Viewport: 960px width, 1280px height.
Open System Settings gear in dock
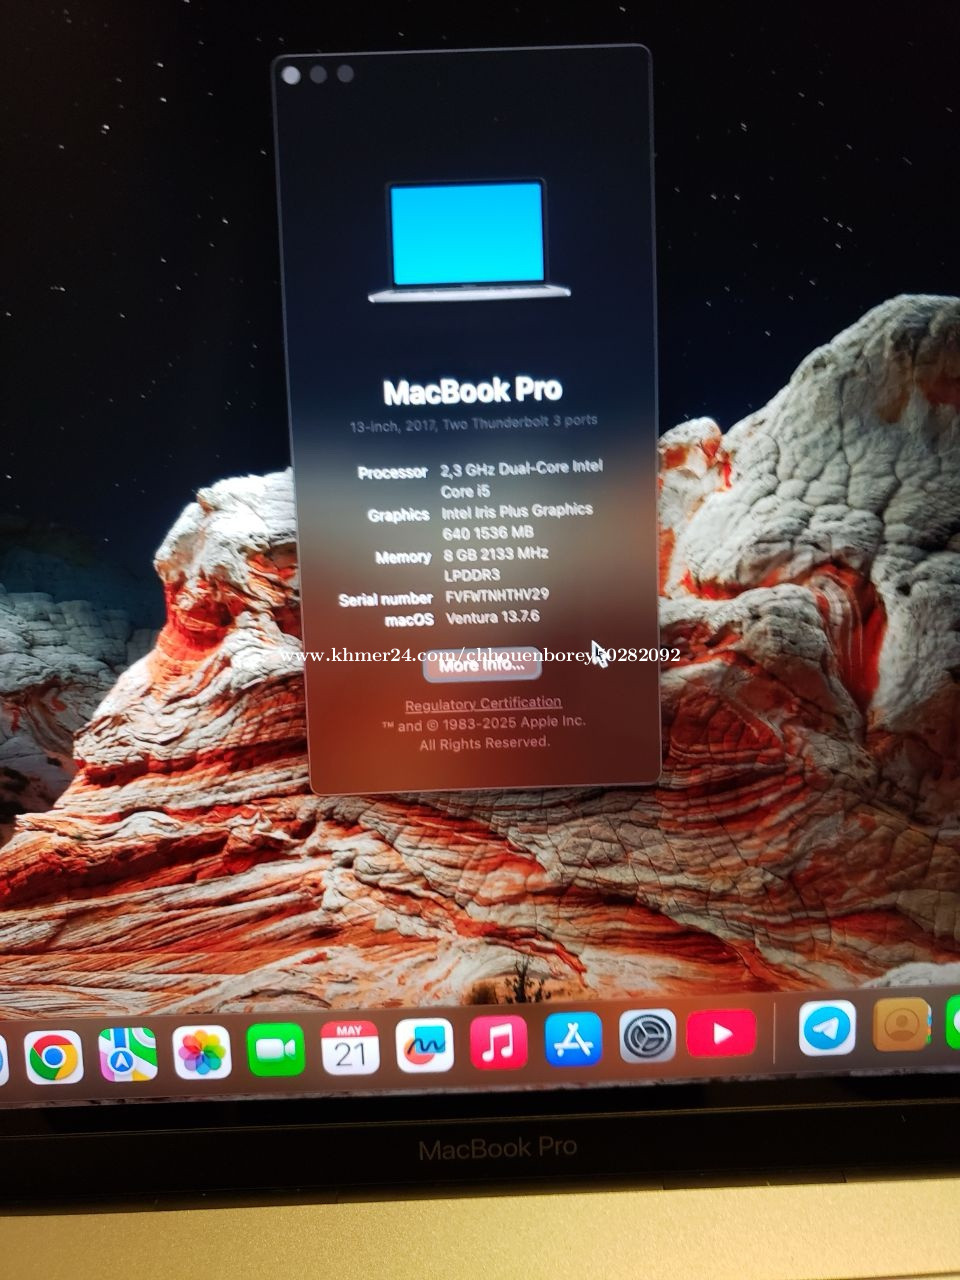click(647, 1036)
